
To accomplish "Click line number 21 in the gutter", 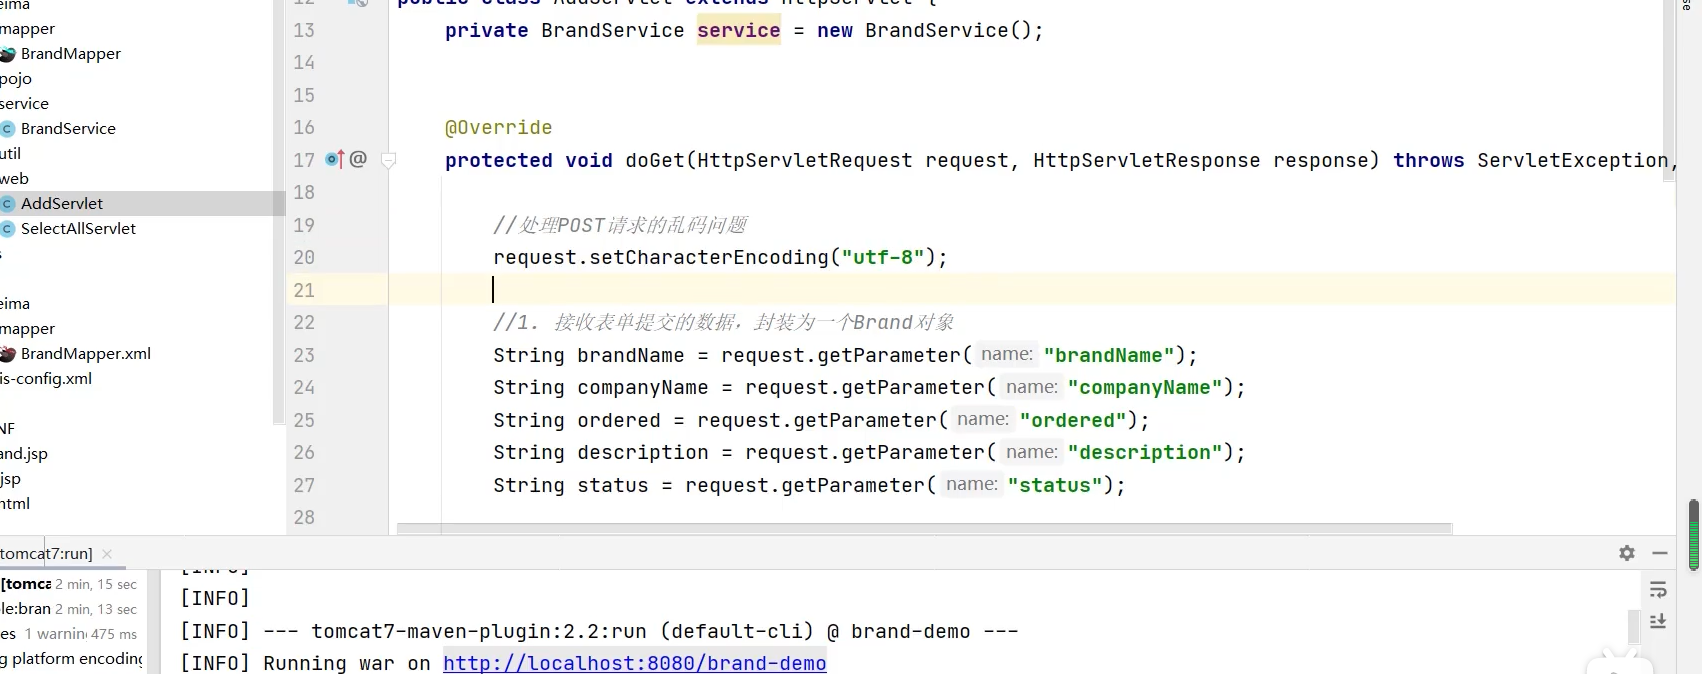I will 304,290.
